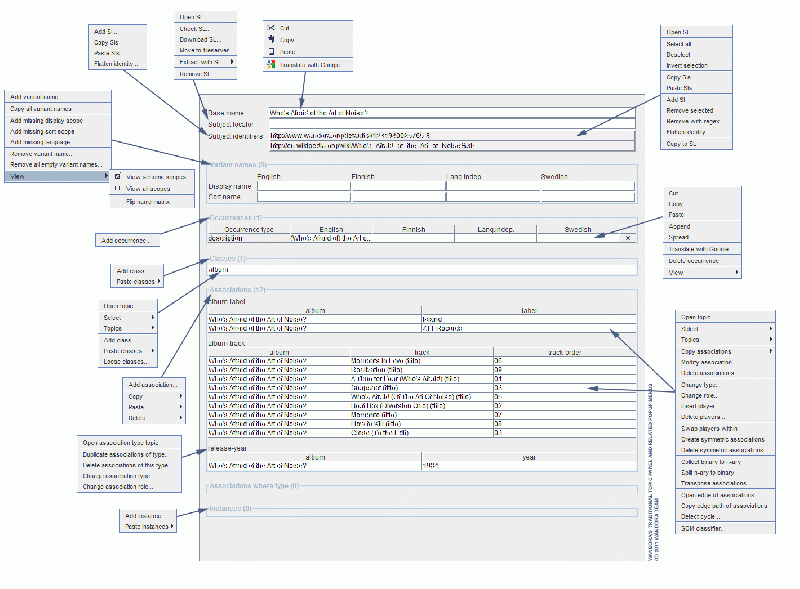Enable the View all scopes checkbox

pos(117,188)
